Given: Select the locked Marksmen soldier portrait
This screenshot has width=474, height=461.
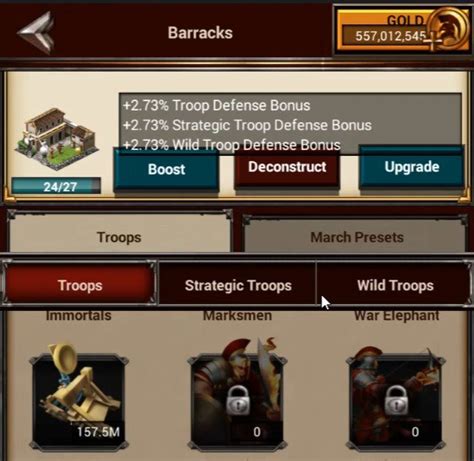Looking at the screenshot, I should point(237,395).
